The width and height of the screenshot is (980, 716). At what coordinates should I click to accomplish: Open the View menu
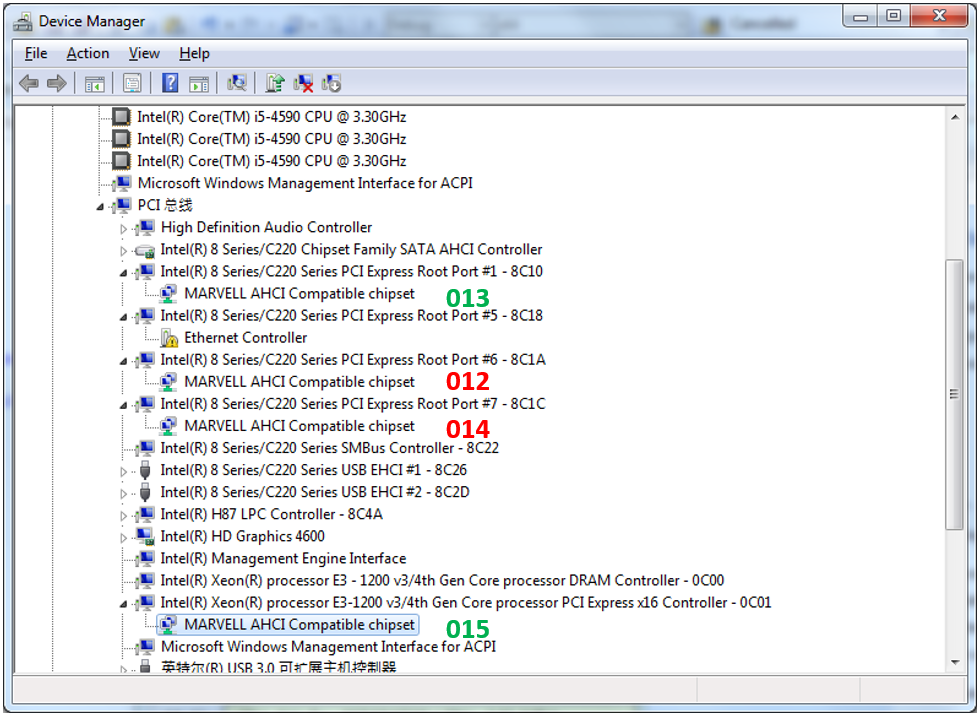click(144, 54)
